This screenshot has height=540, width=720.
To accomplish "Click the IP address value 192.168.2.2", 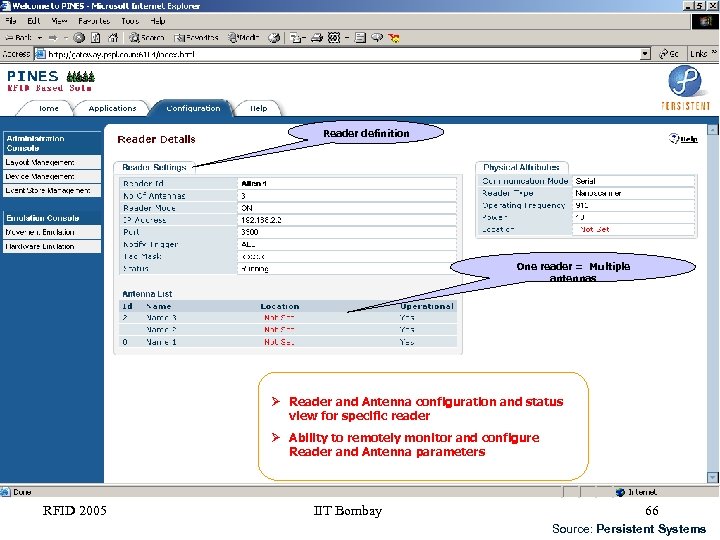I will [x=261, y=220].
